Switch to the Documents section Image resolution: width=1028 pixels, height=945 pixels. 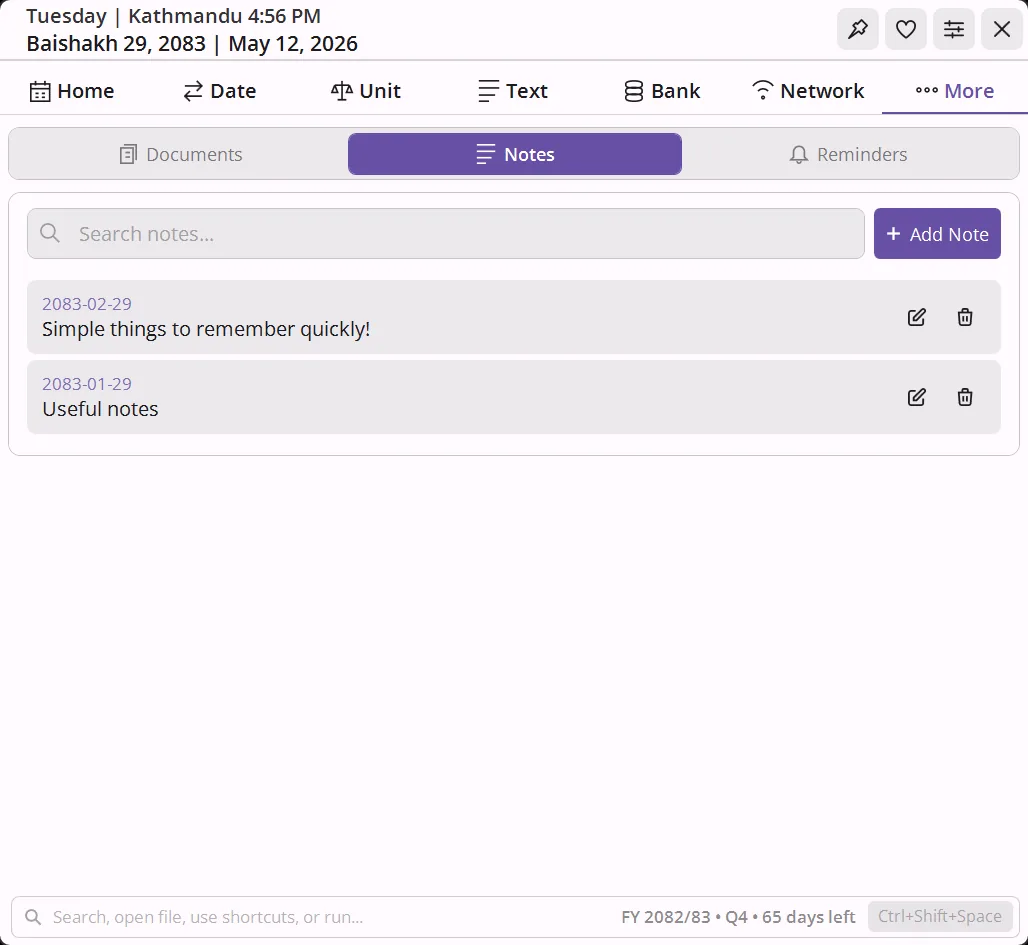tap(181, 154)
